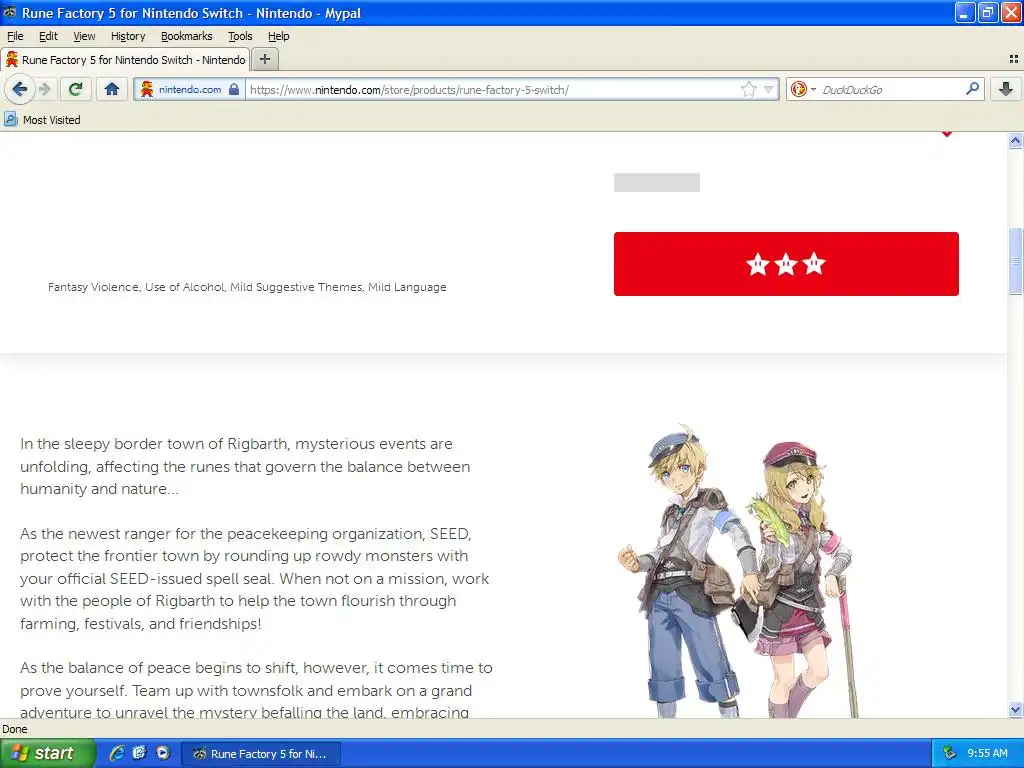Viewport: 1024px width, 768px height.
Task: Open the History menu
Action: pyautogui.click(x=128, y=36)
